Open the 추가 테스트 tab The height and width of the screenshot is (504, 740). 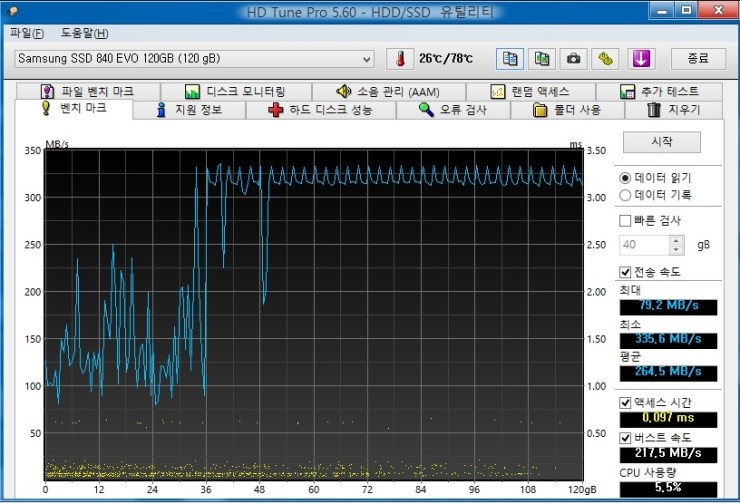(659, 91)
